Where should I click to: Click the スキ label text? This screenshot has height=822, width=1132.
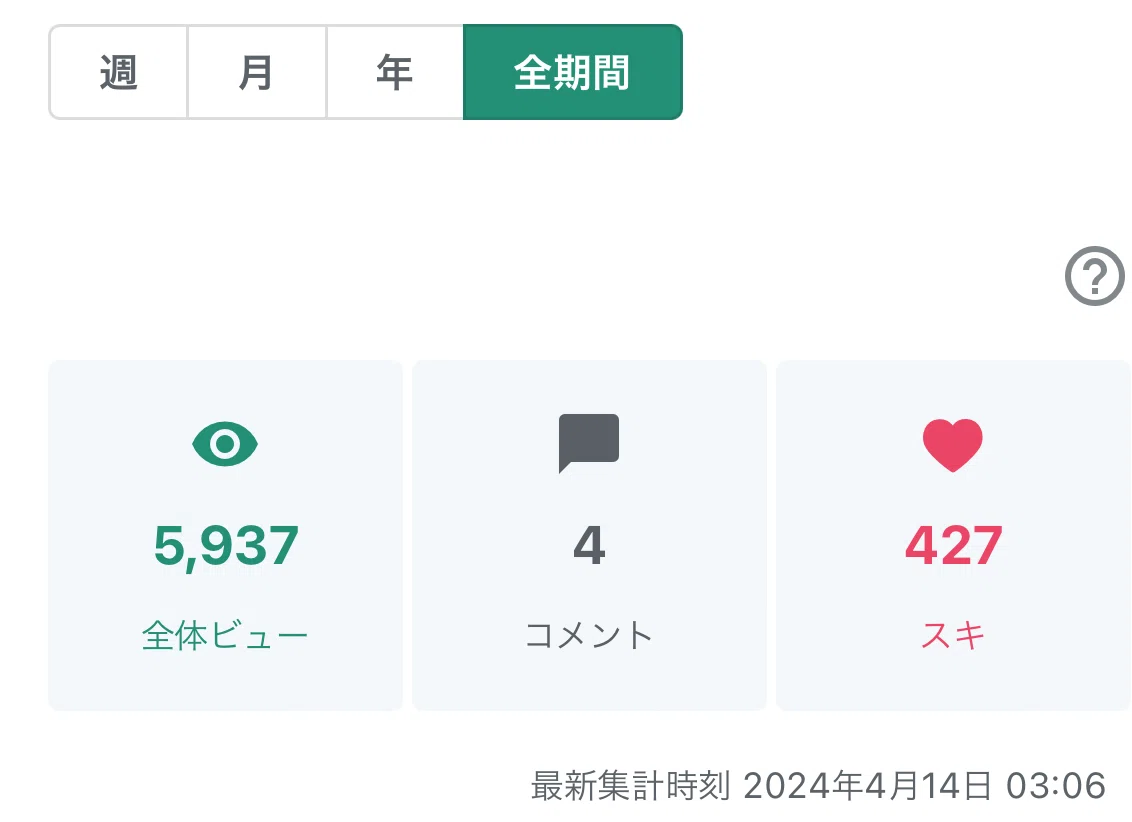pos(953,636)
